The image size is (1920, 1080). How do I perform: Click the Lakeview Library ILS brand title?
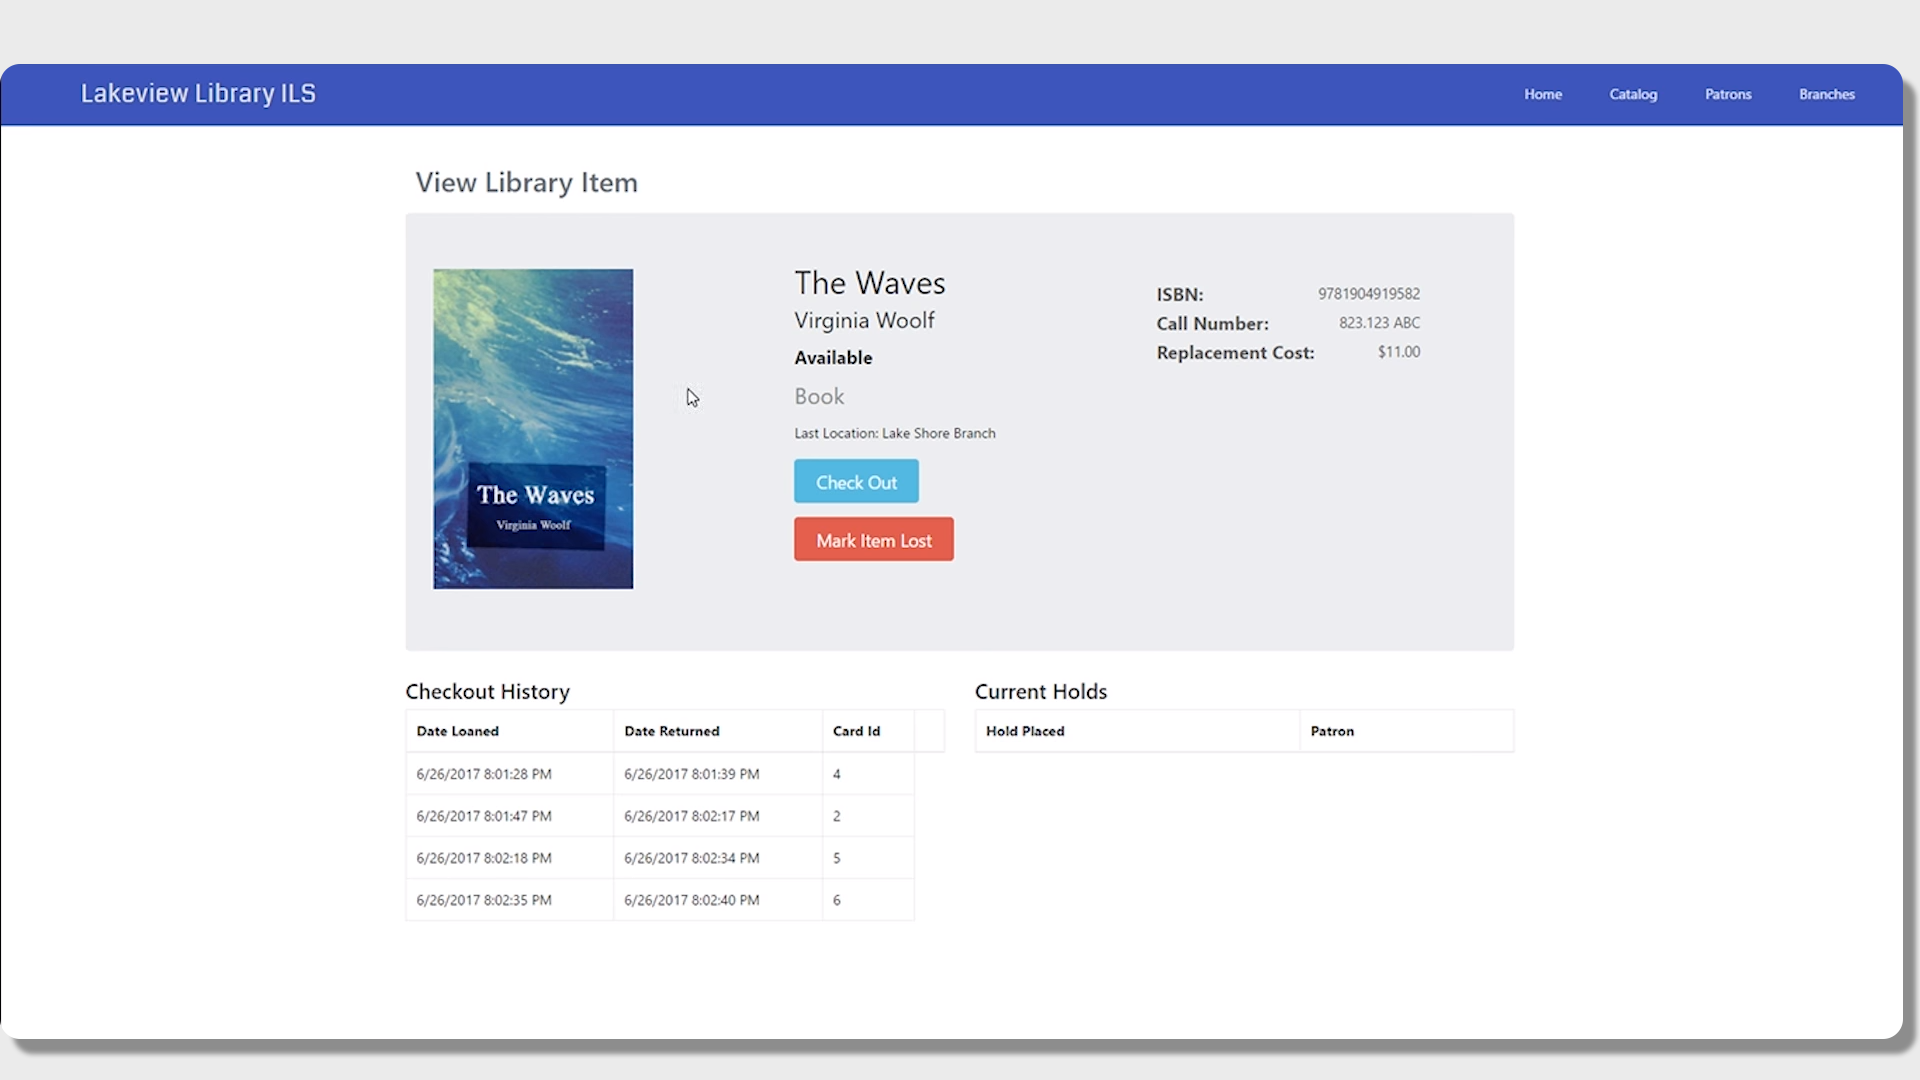click(198, 93)
